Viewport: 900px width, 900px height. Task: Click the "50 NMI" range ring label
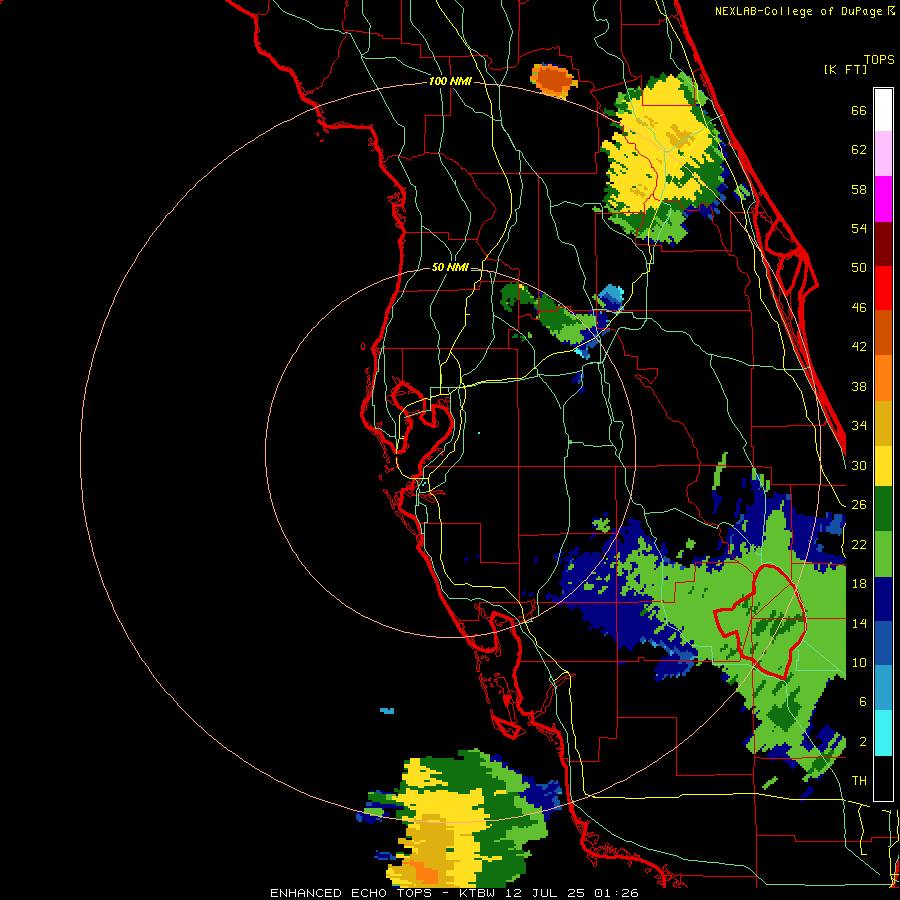pos(450,267)
